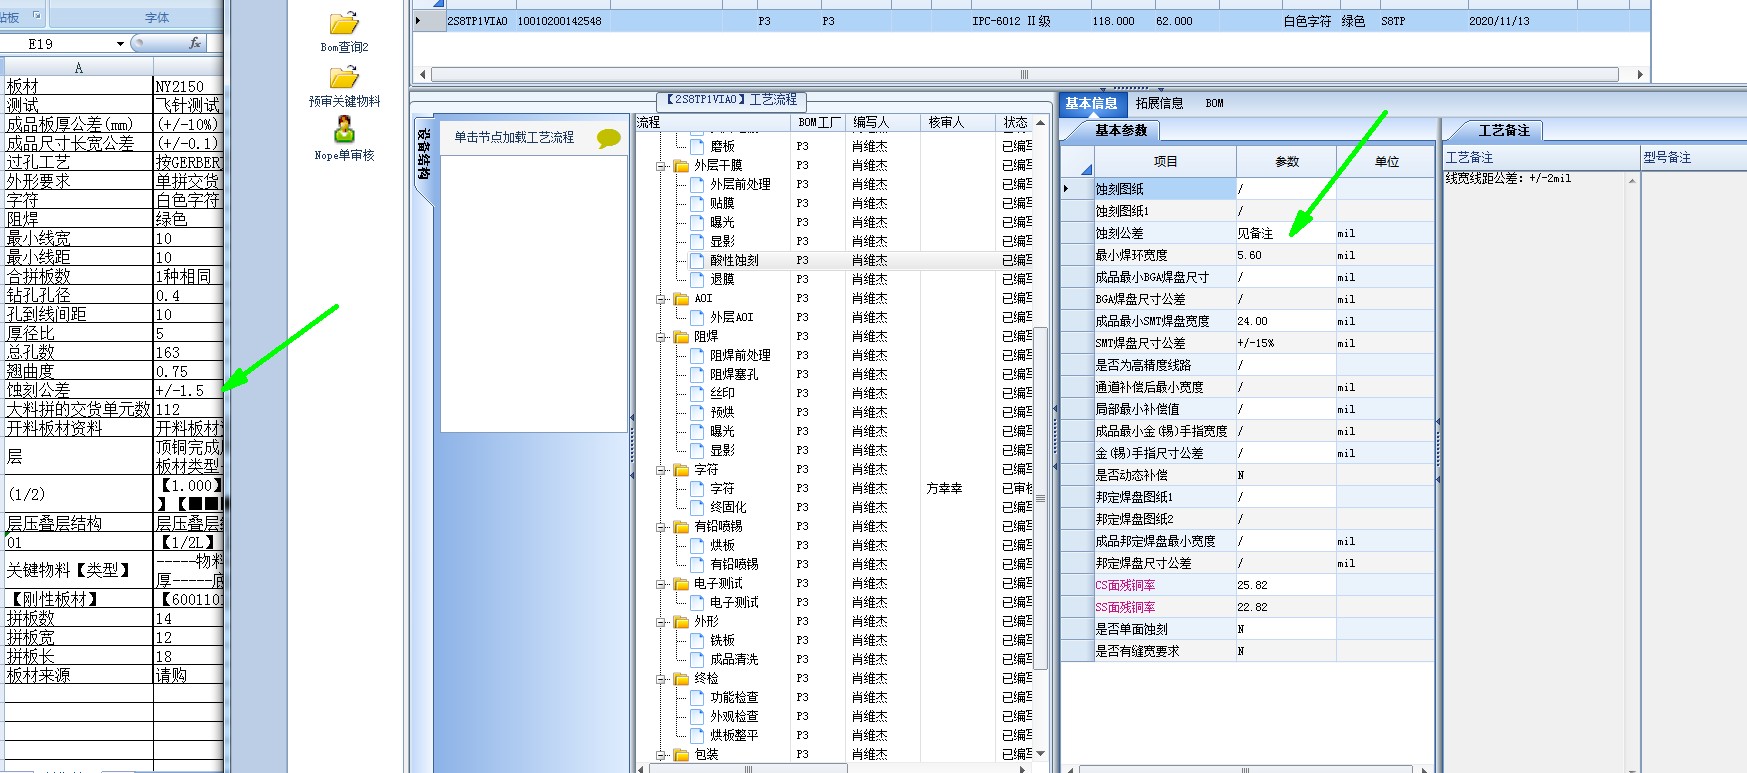Screen dimensions: 1747x773
Task: Click the 丝印 document icon
Action: click(698, 394)
